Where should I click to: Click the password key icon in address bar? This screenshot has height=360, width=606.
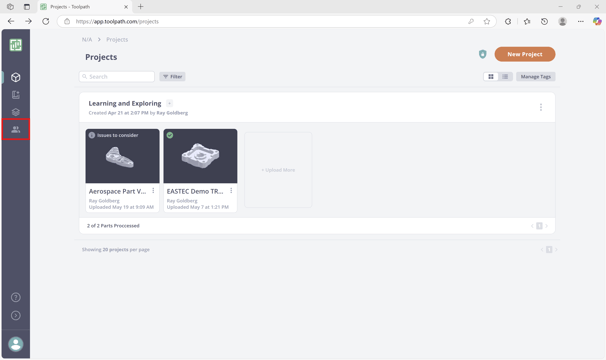point(471,21)
